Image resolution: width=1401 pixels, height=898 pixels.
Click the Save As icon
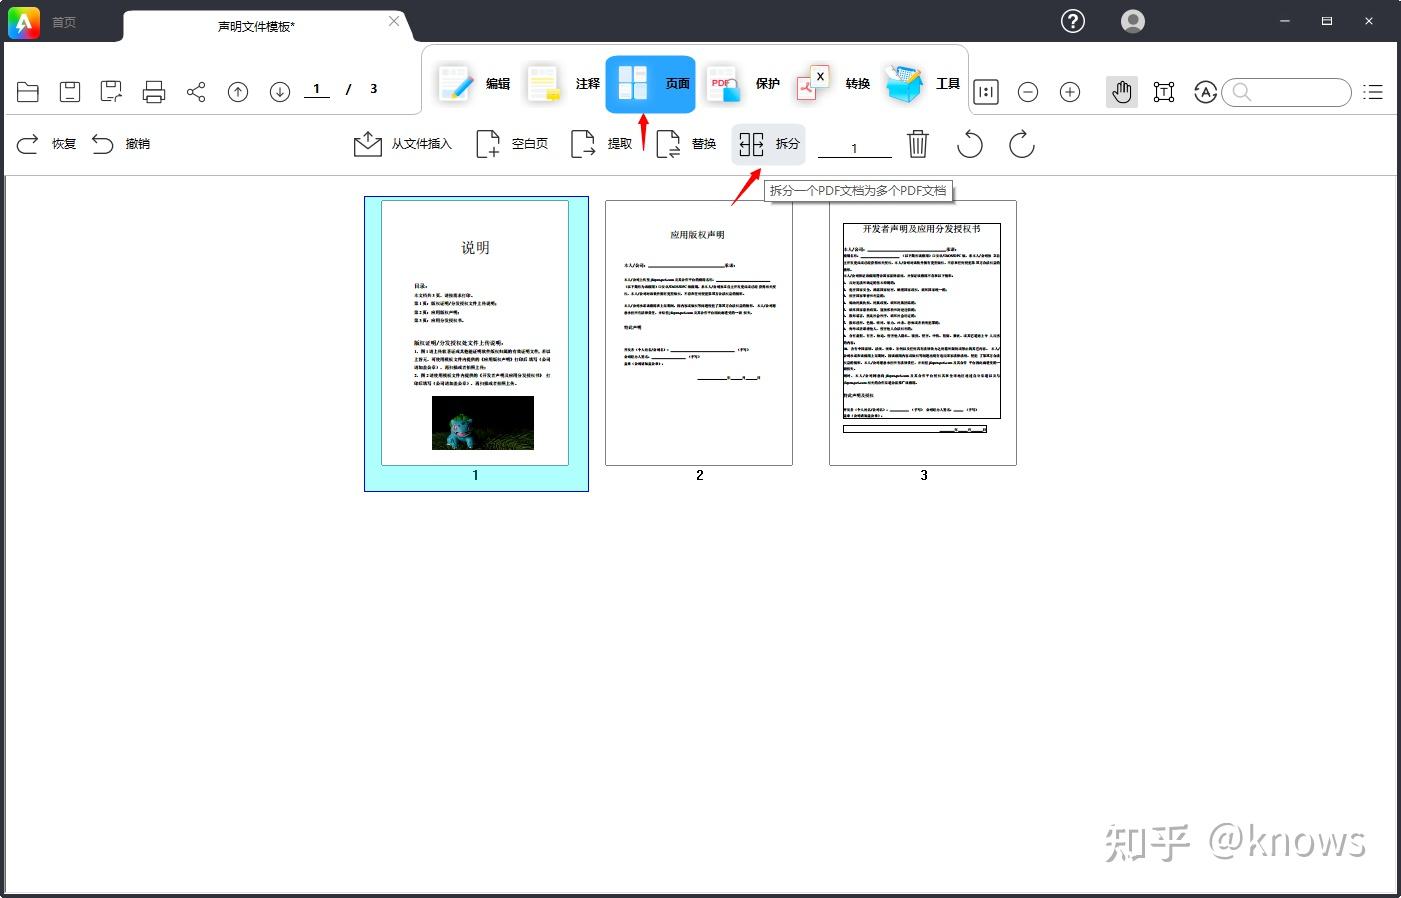(x=111, y=92)
